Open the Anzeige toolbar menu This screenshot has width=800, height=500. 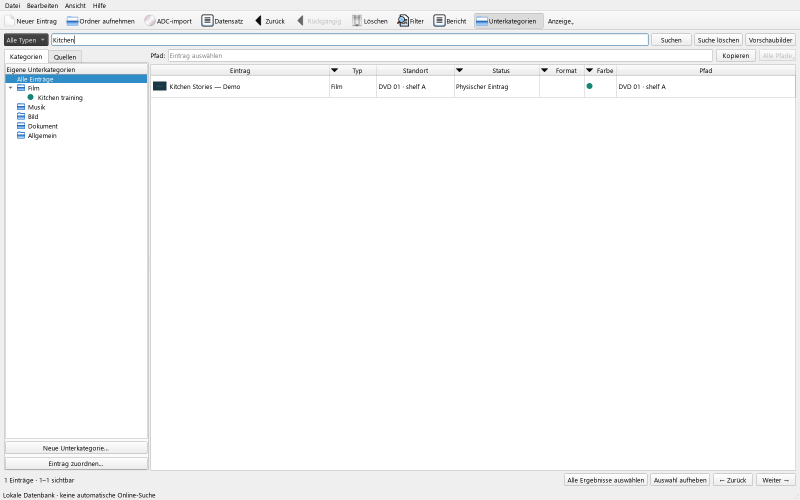click(x=561, y=21)
